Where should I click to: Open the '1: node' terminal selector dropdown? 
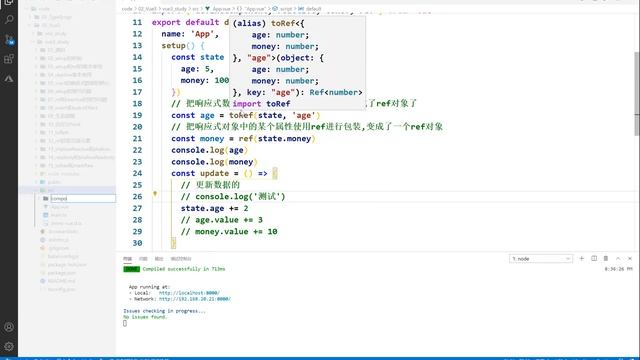click(x=541, y=259)
